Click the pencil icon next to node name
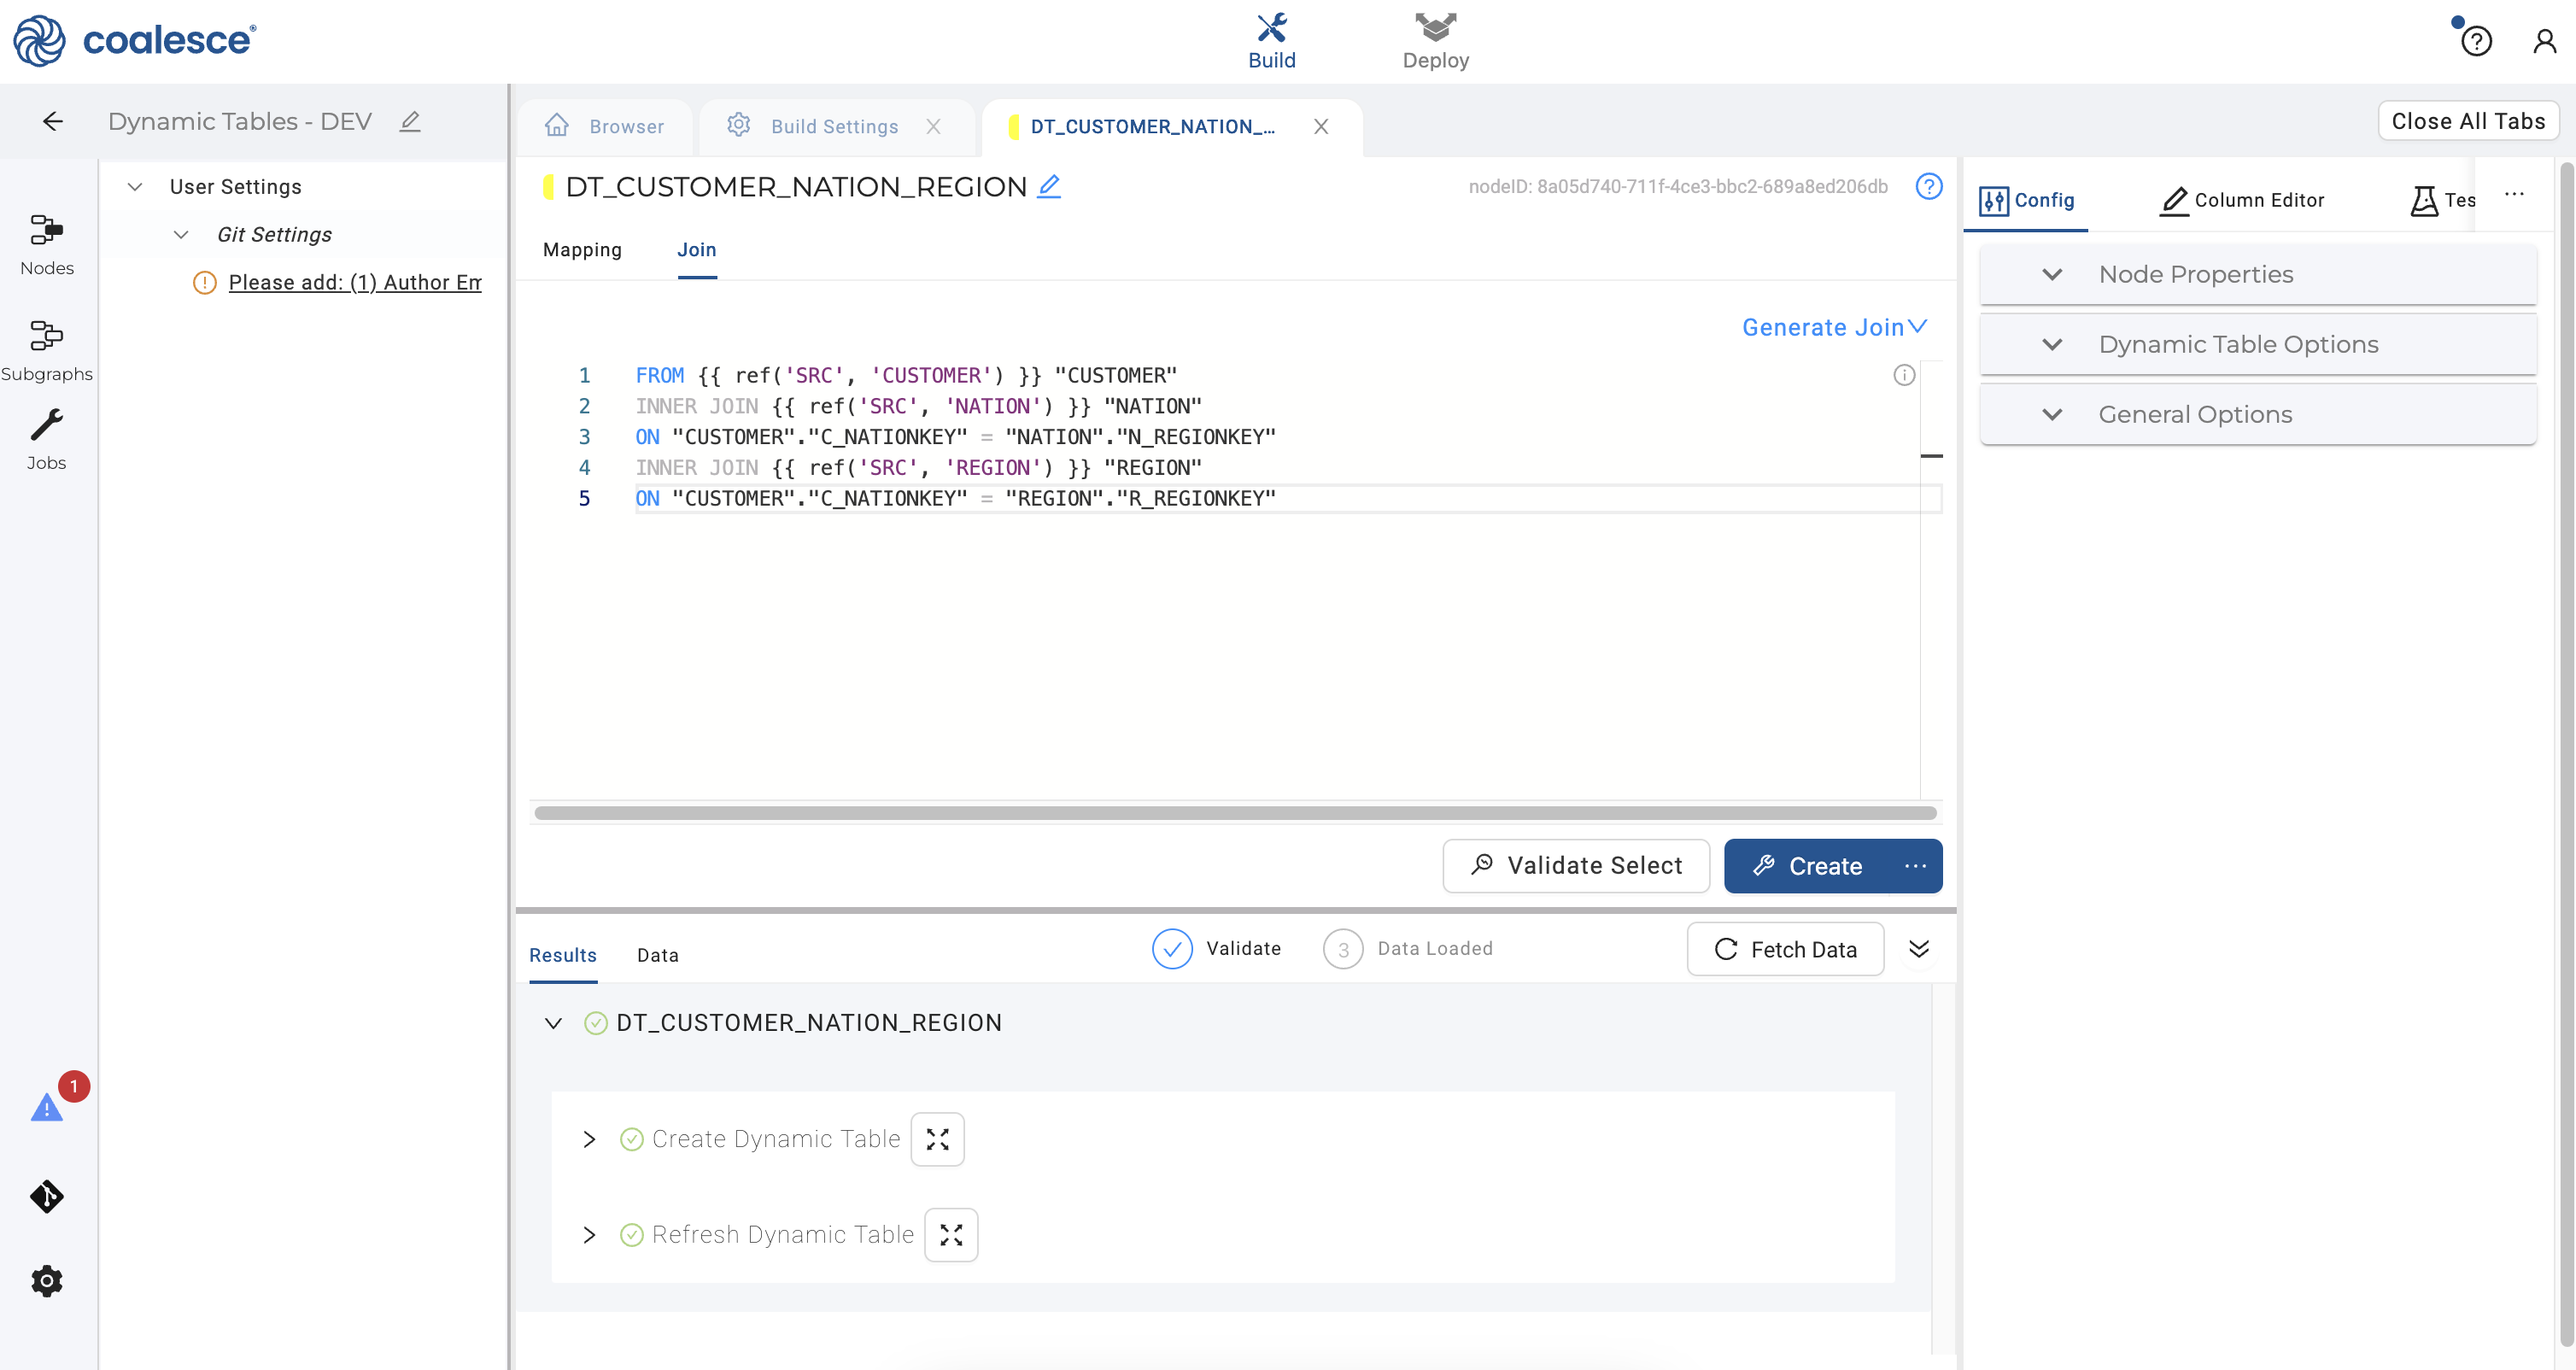This screenshot has height=1370, width=2576. click(x=1048, y=186)
